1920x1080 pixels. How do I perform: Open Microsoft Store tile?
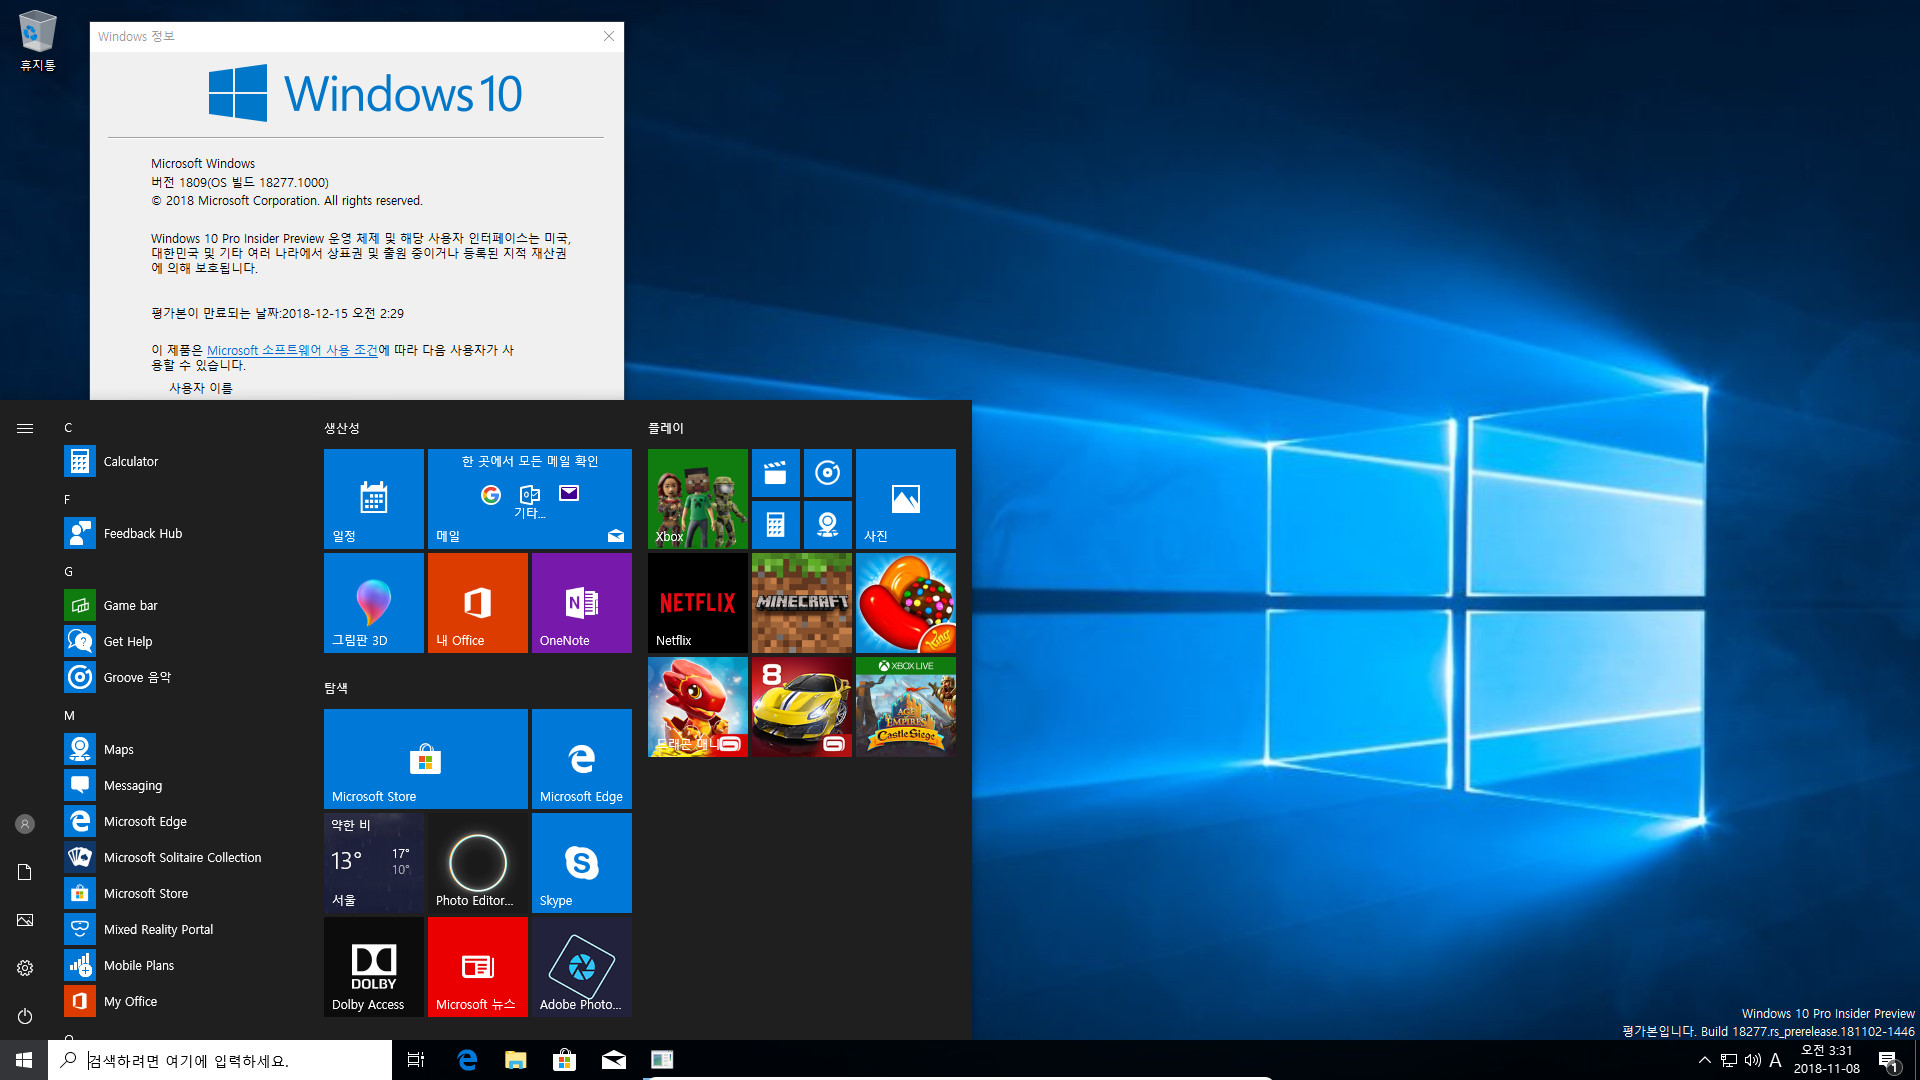[x=425, y=757]
